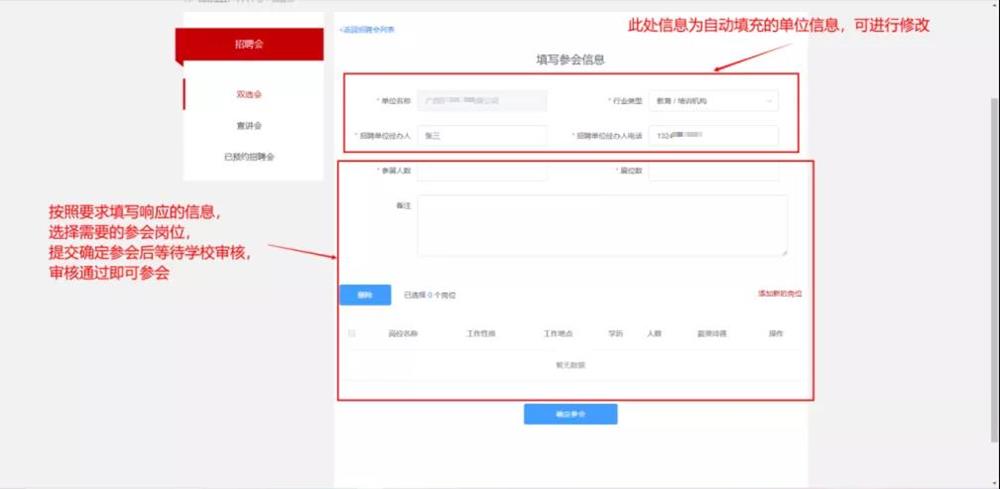
Task: Switch to 宣讲会 in the sidebar
Action: 249,126
